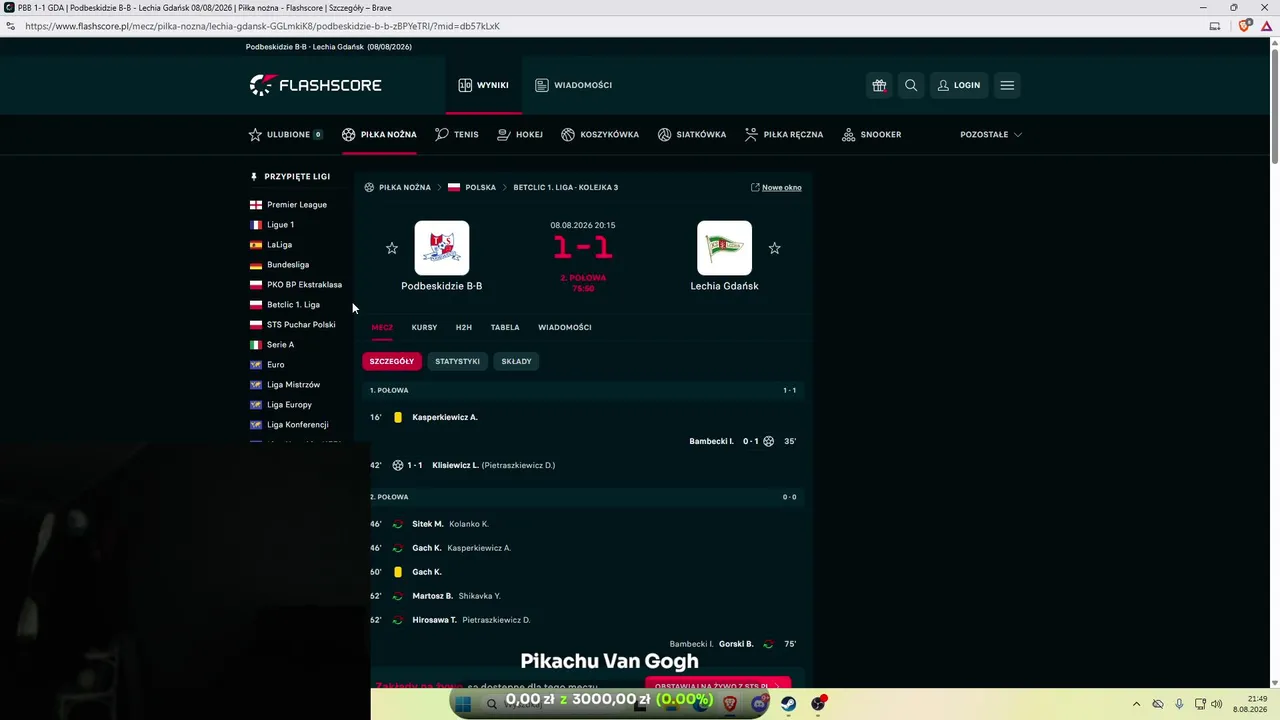1280x720 pixels.
Task: Open Betclic 1. Liga pinned league
Action: [x=285, y=305]
